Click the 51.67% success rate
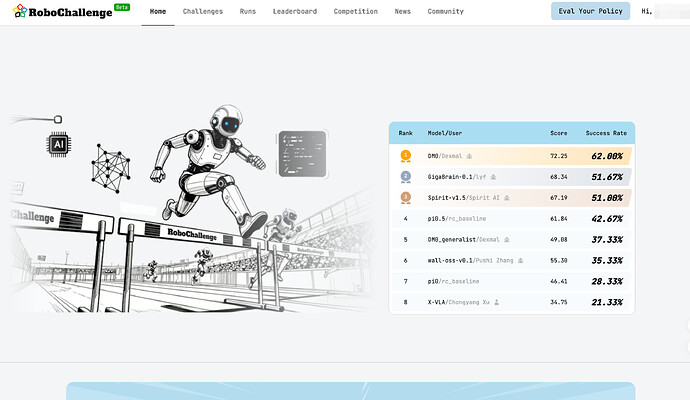This screenshot has width=690, height=400. point(607,177)
